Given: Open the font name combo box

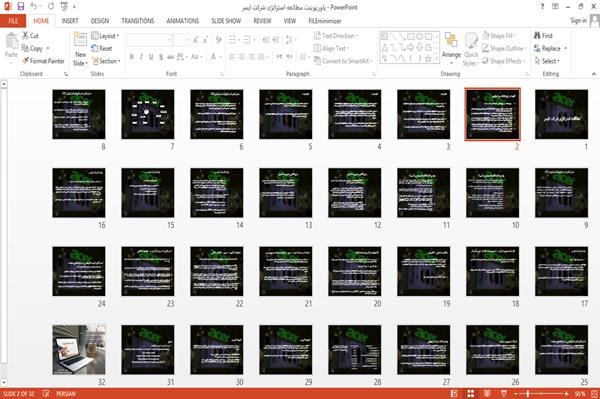Looking at the screenshot, I should click(150, 40).
